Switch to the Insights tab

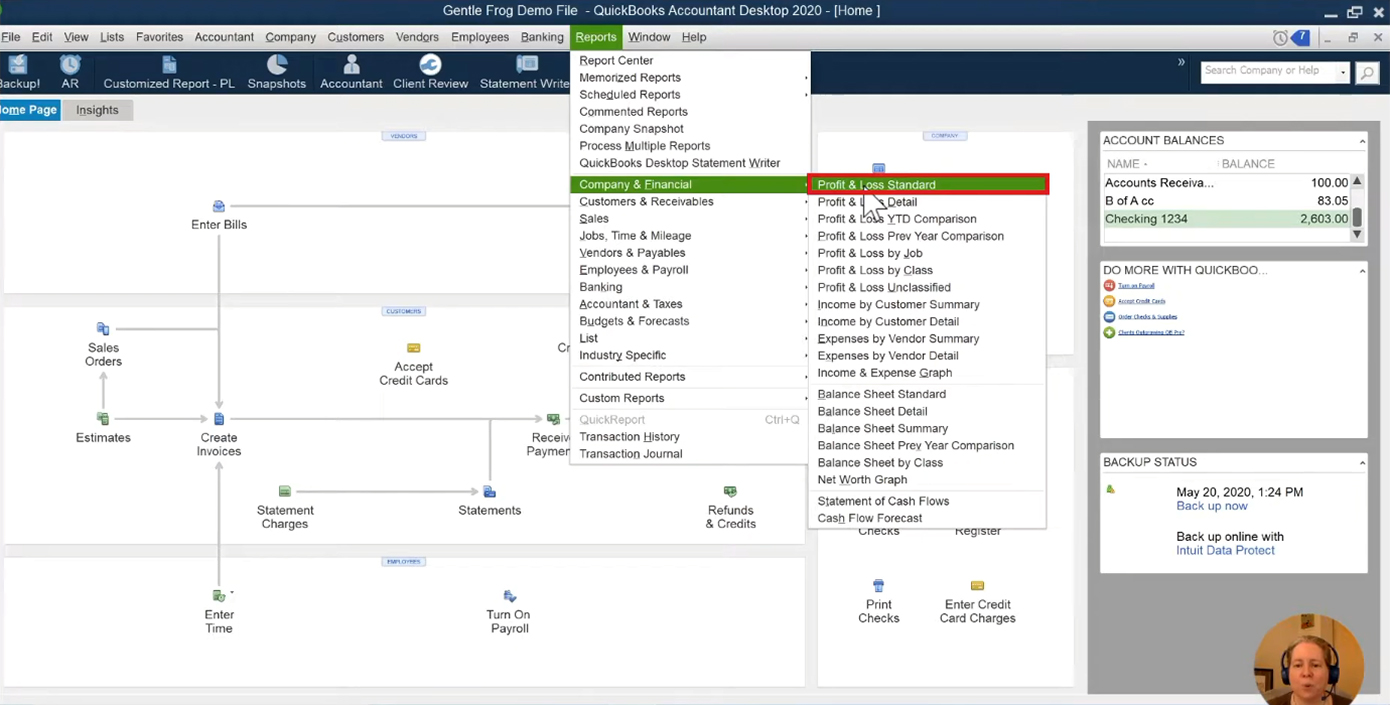click(x=97, y=110)
